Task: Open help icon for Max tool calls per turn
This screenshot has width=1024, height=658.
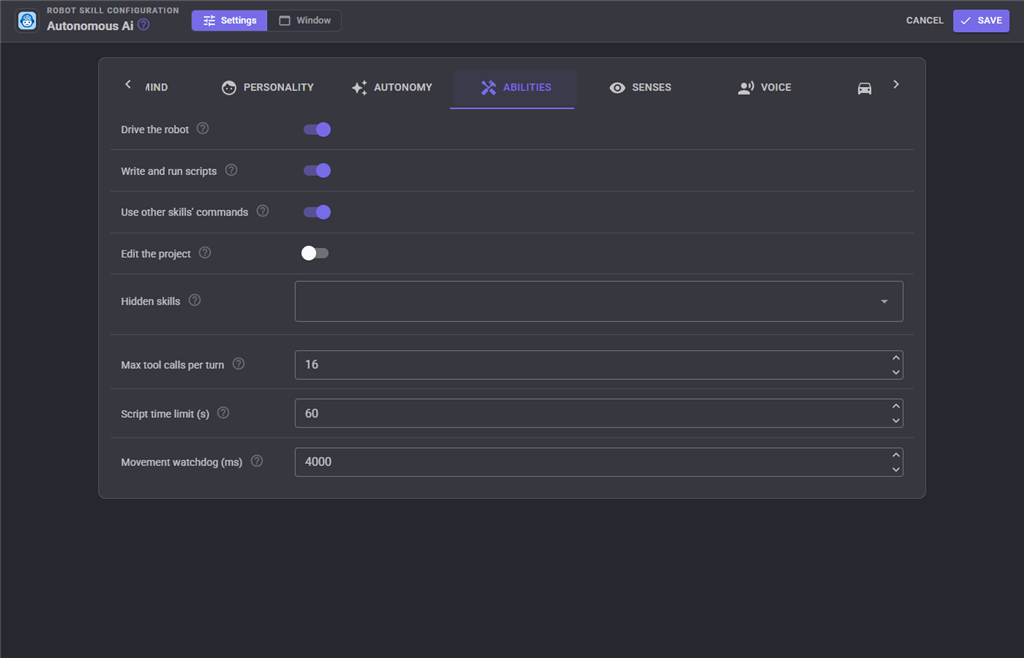Action: coord(239,364)
